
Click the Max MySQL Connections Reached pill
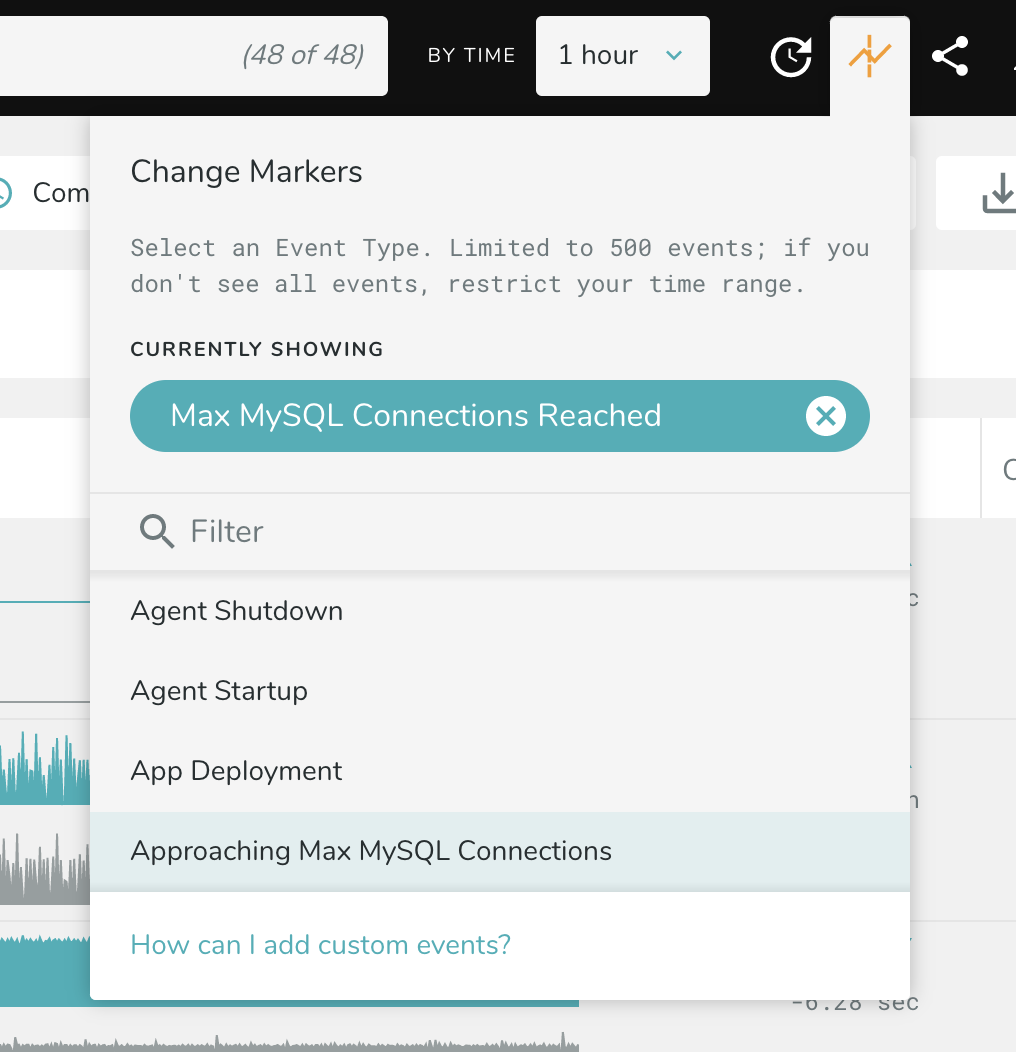coord(416,416)
